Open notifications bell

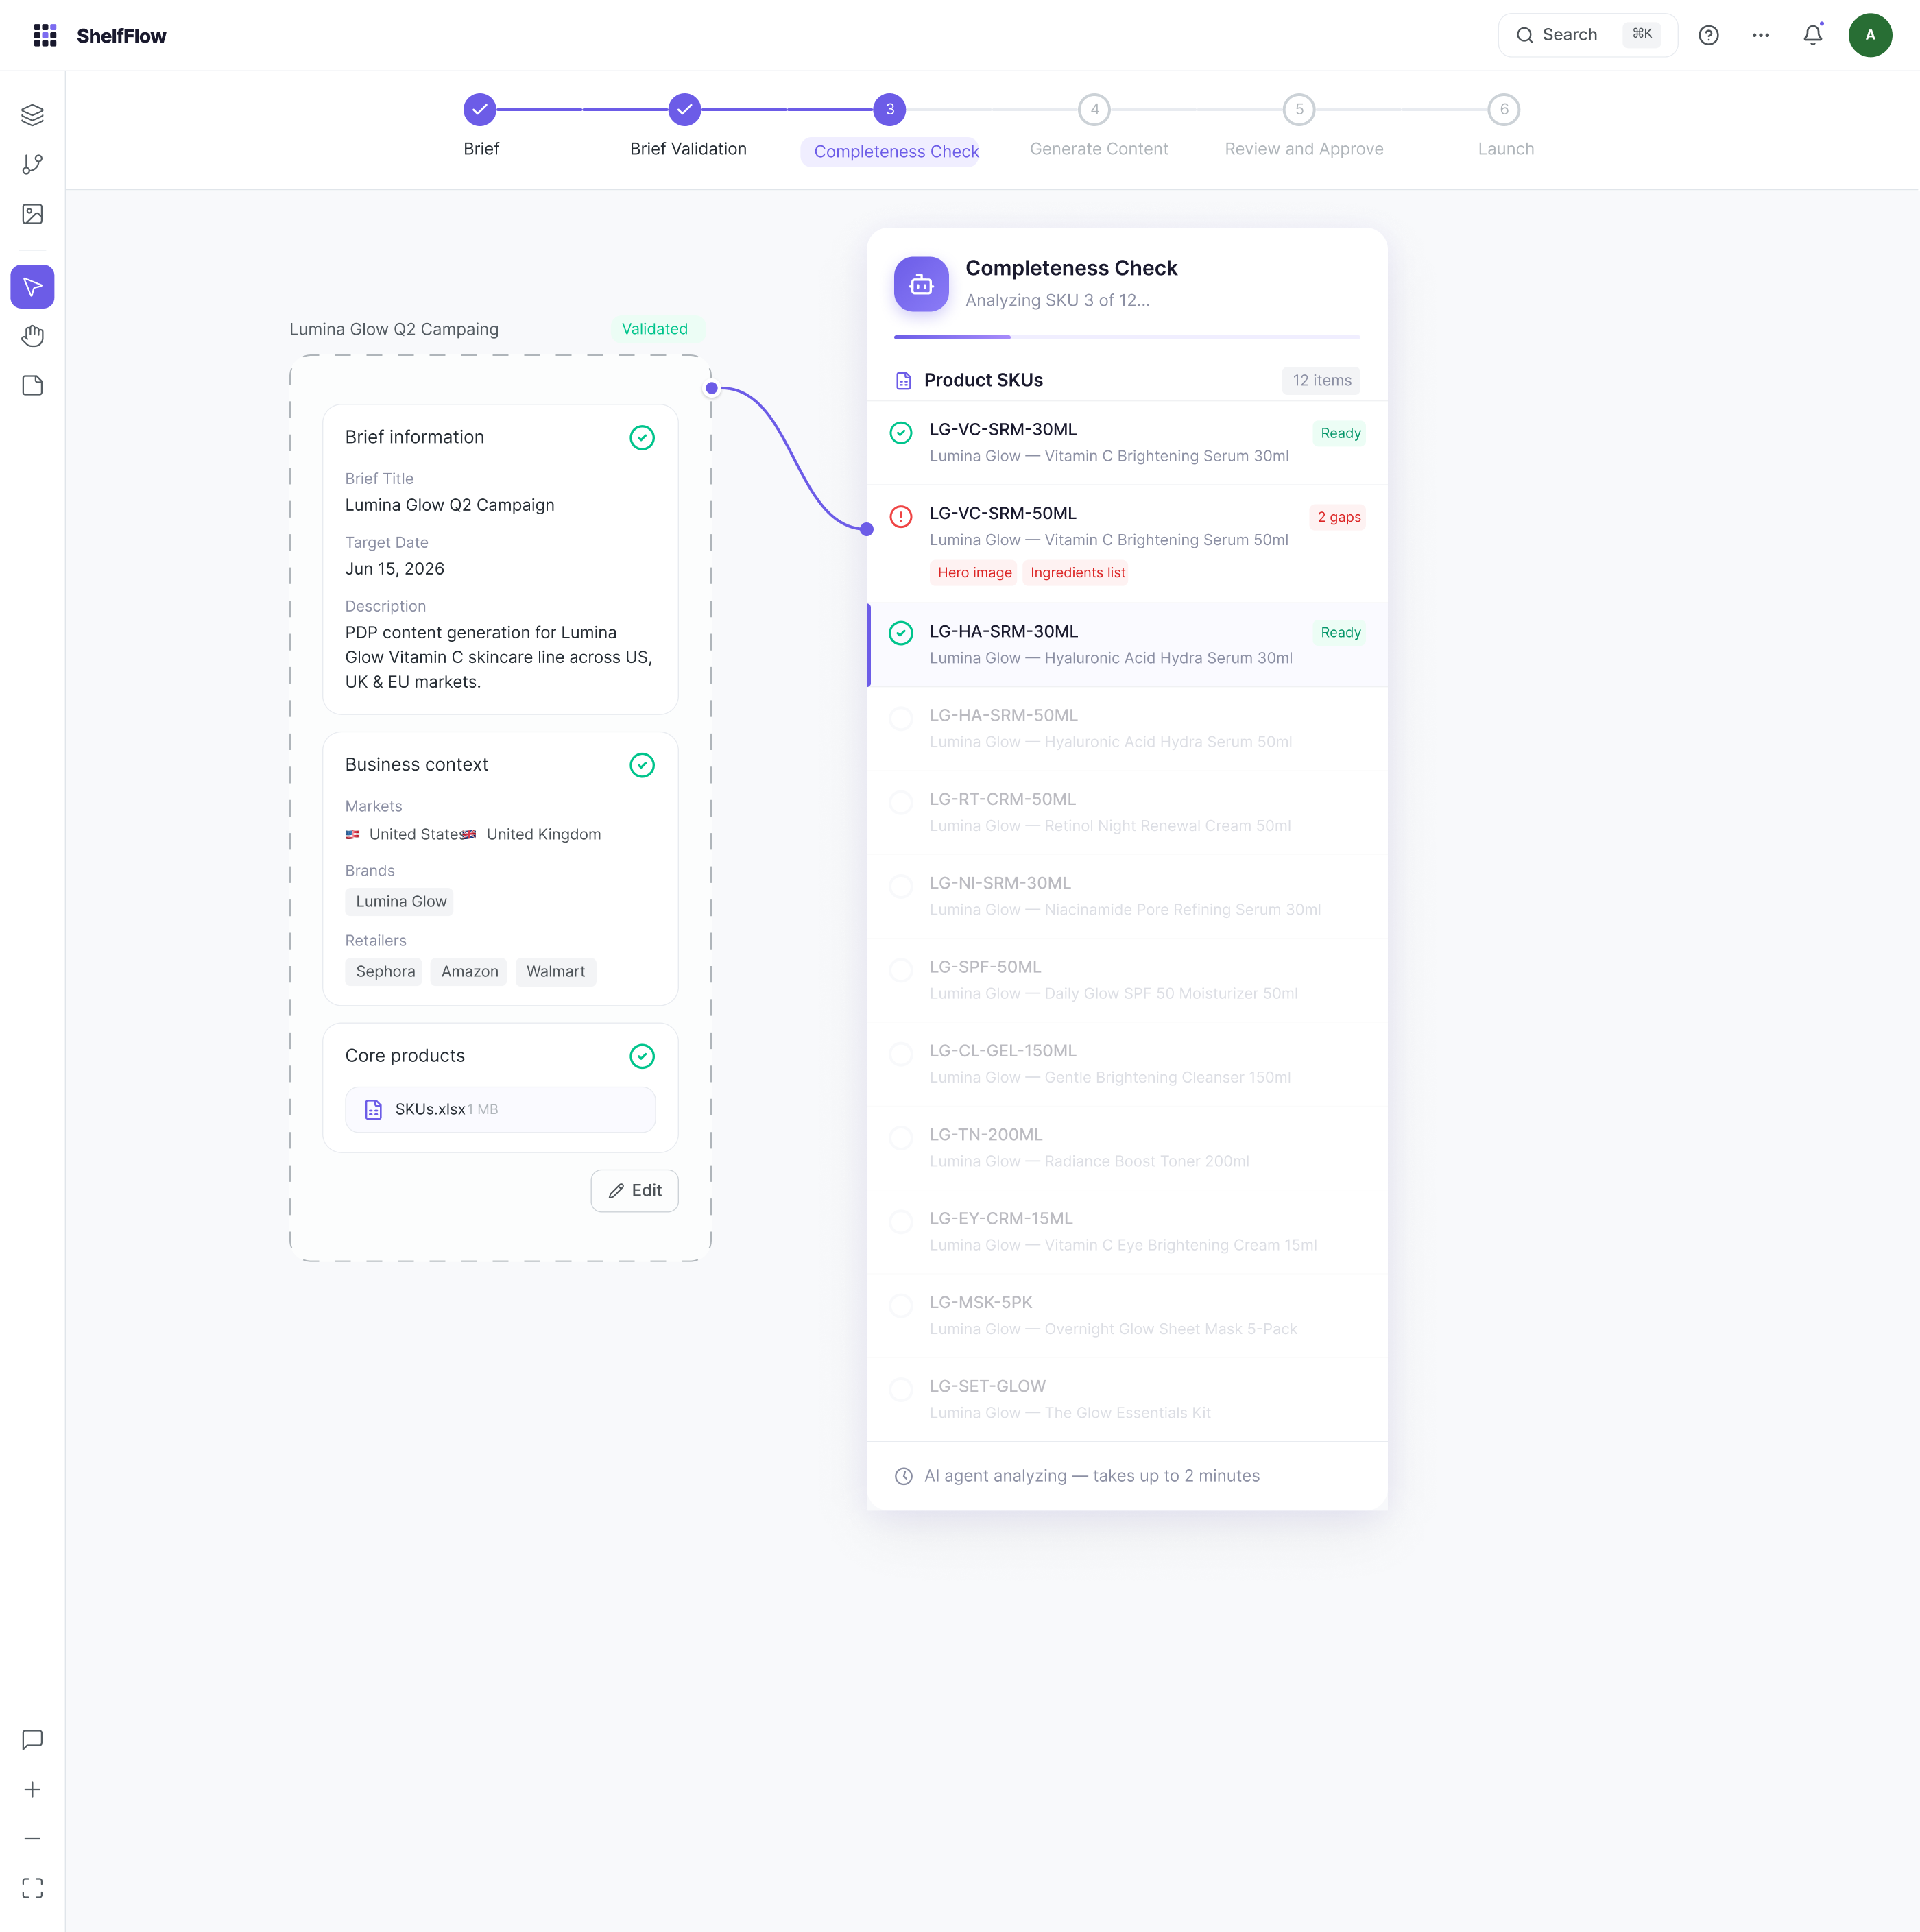tap(1812, 35)
